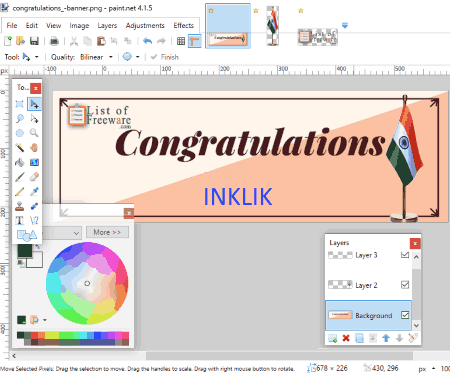The width and height of the screenshot is (450, 376).
Task: Select the Move Selected Pixels tool
Action: [34, 104]
